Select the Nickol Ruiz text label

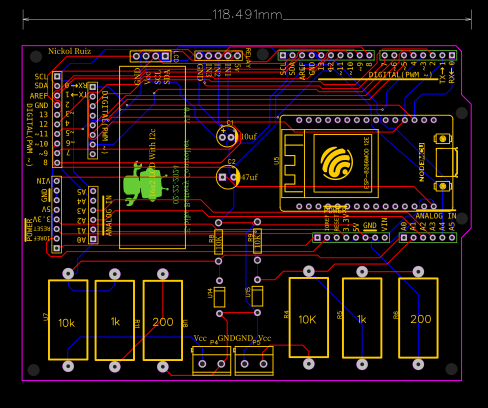69,51
